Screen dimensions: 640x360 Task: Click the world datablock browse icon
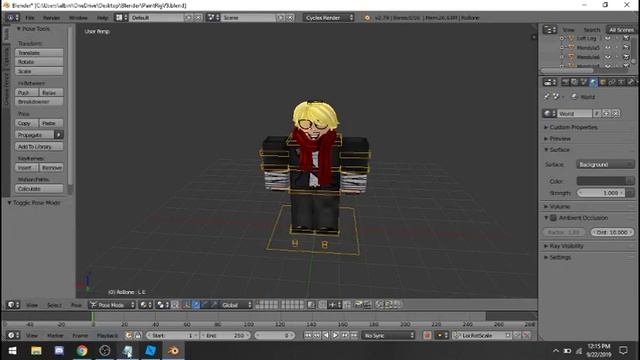(549, 113)
